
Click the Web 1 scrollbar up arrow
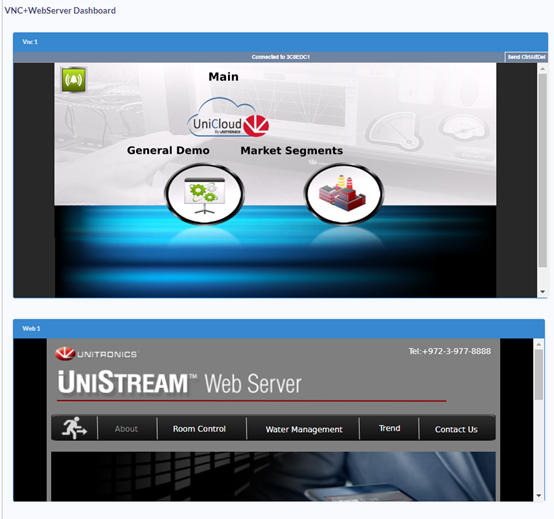[x=538, y=344]
